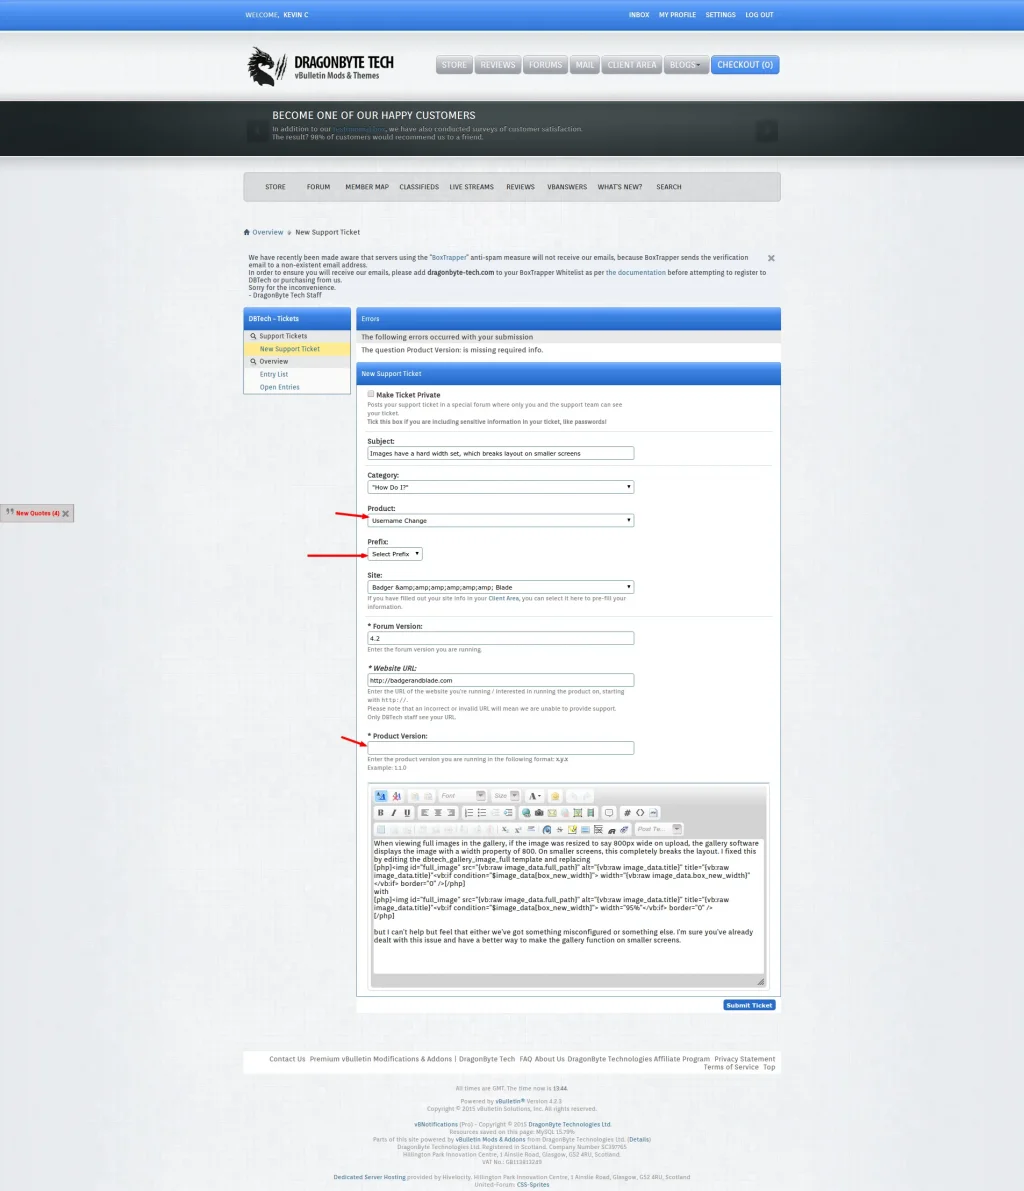Focus the Website URL input field
The image size is (1024, 1191).
(x=501, y=681)
